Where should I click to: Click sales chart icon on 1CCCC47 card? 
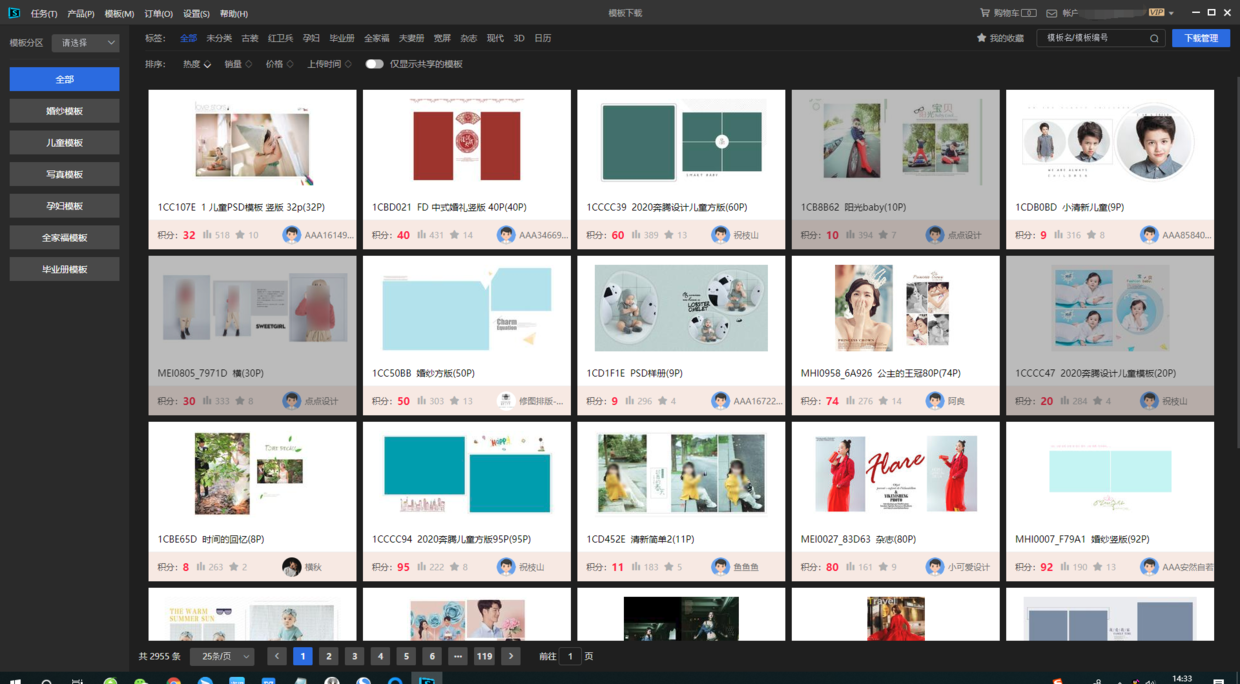pos(1065,401)
